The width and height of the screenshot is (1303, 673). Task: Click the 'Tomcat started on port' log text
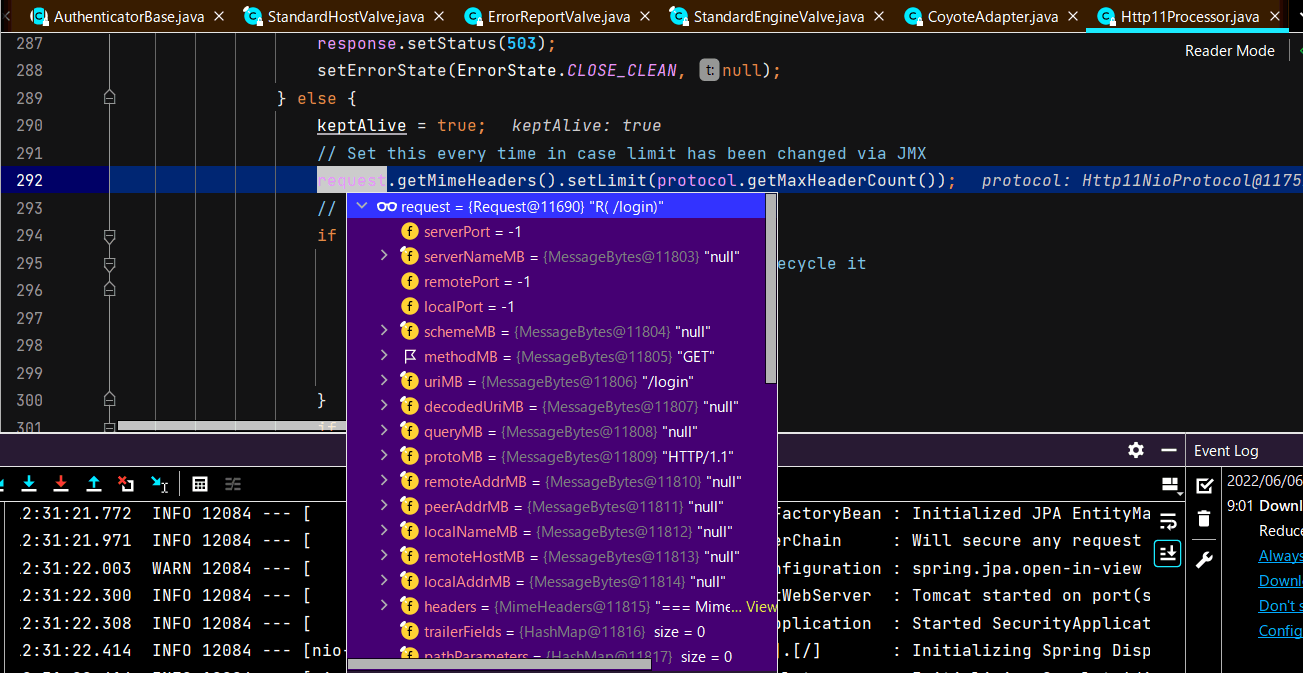point(1031,595)
